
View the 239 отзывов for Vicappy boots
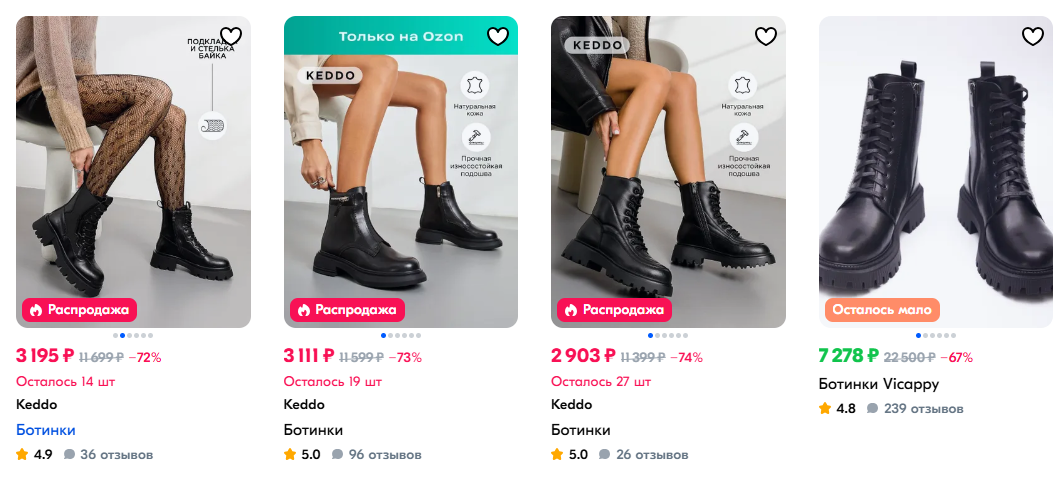pos(914,409)
